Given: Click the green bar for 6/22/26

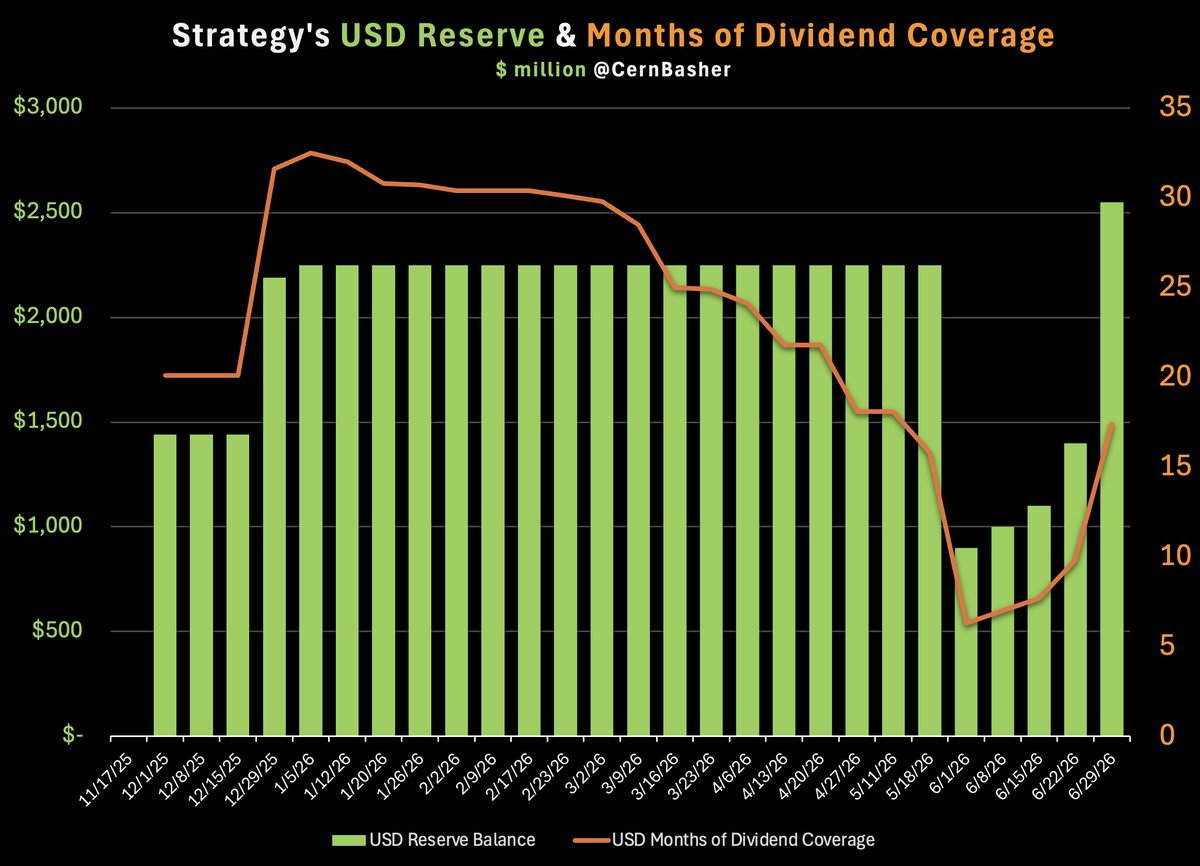Looking at the screenshot, I should click(1075, 589).
